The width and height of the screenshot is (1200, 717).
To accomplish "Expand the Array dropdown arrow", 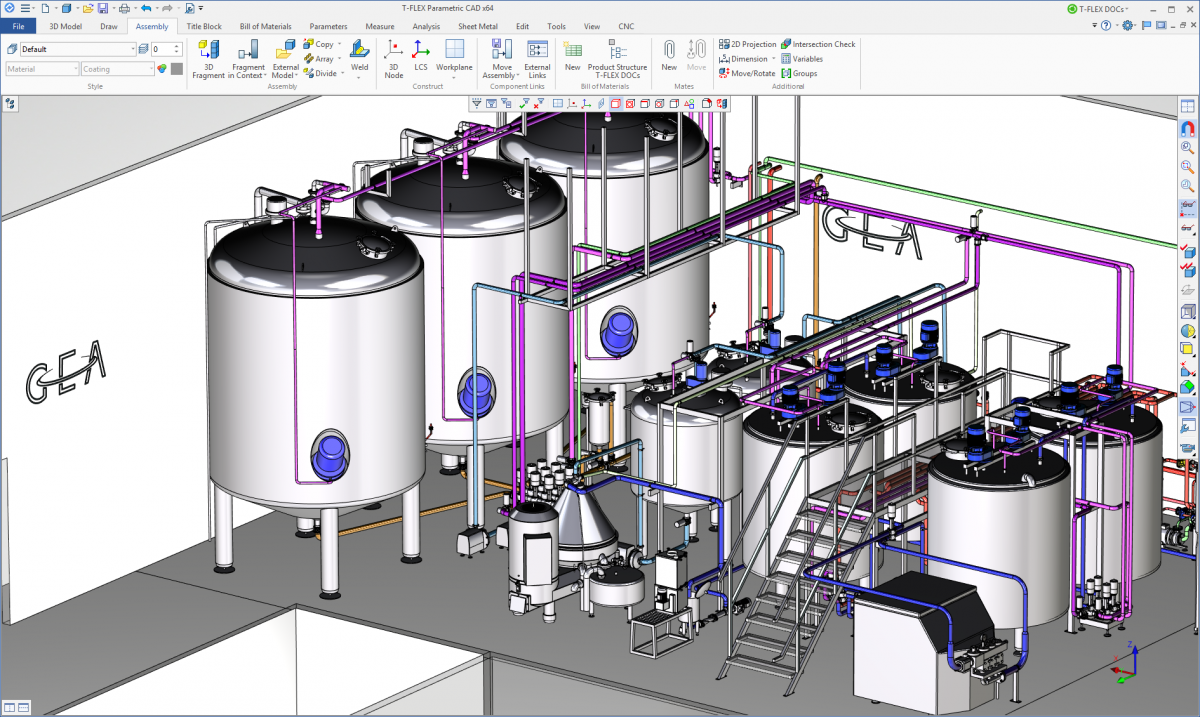I will (340, 59).
